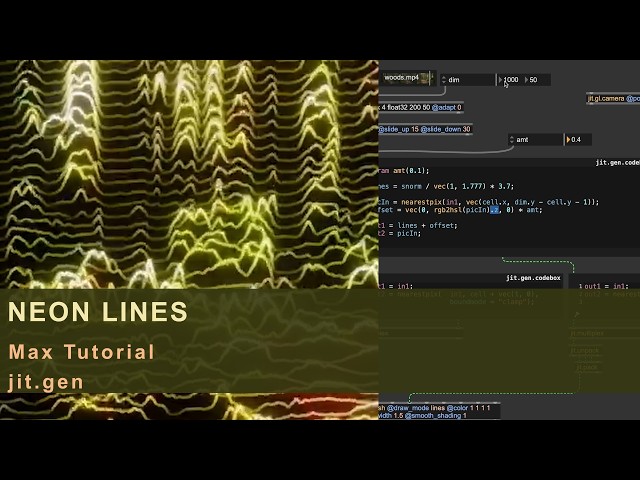The image size is (640, 480).
Task: Click in1; line in the middle codebox
Action: 396,286
